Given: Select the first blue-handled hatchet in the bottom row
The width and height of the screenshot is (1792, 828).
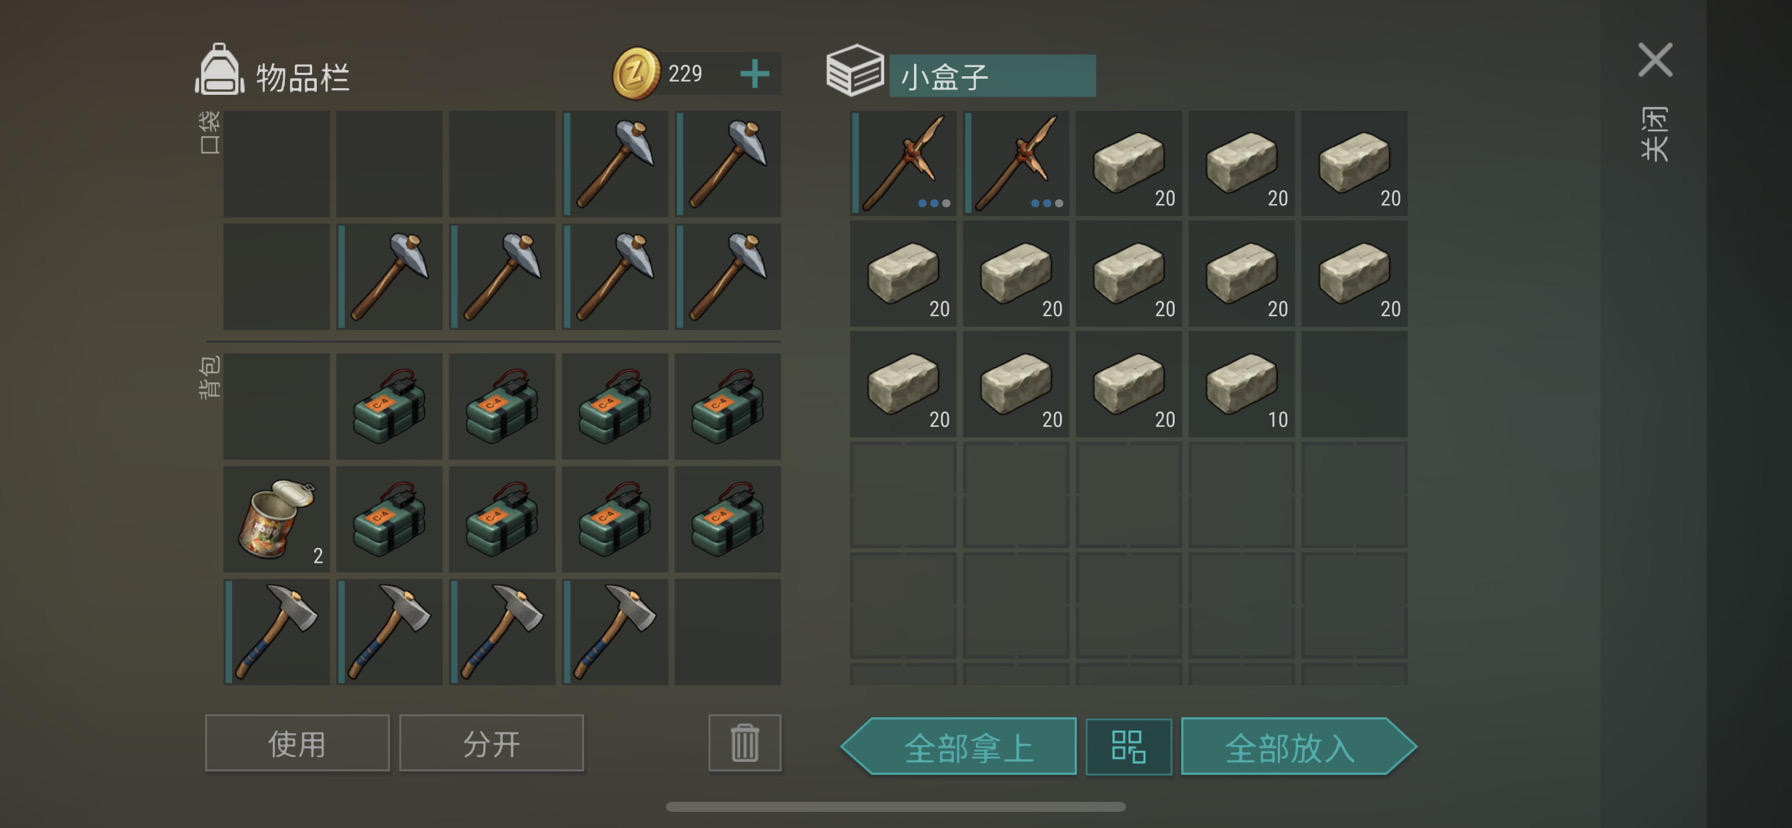Looking at the screenshot, I should (276, 632).
